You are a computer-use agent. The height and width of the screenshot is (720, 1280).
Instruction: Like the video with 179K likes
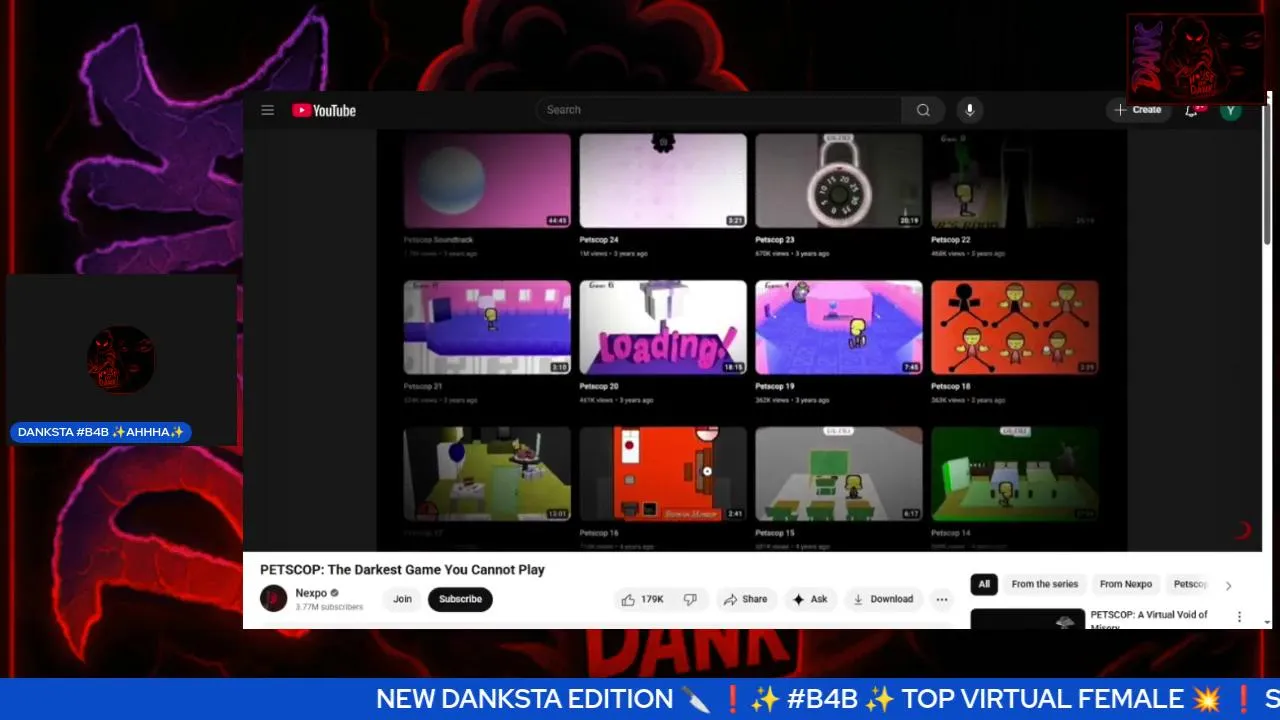click(x=642, y=599)
